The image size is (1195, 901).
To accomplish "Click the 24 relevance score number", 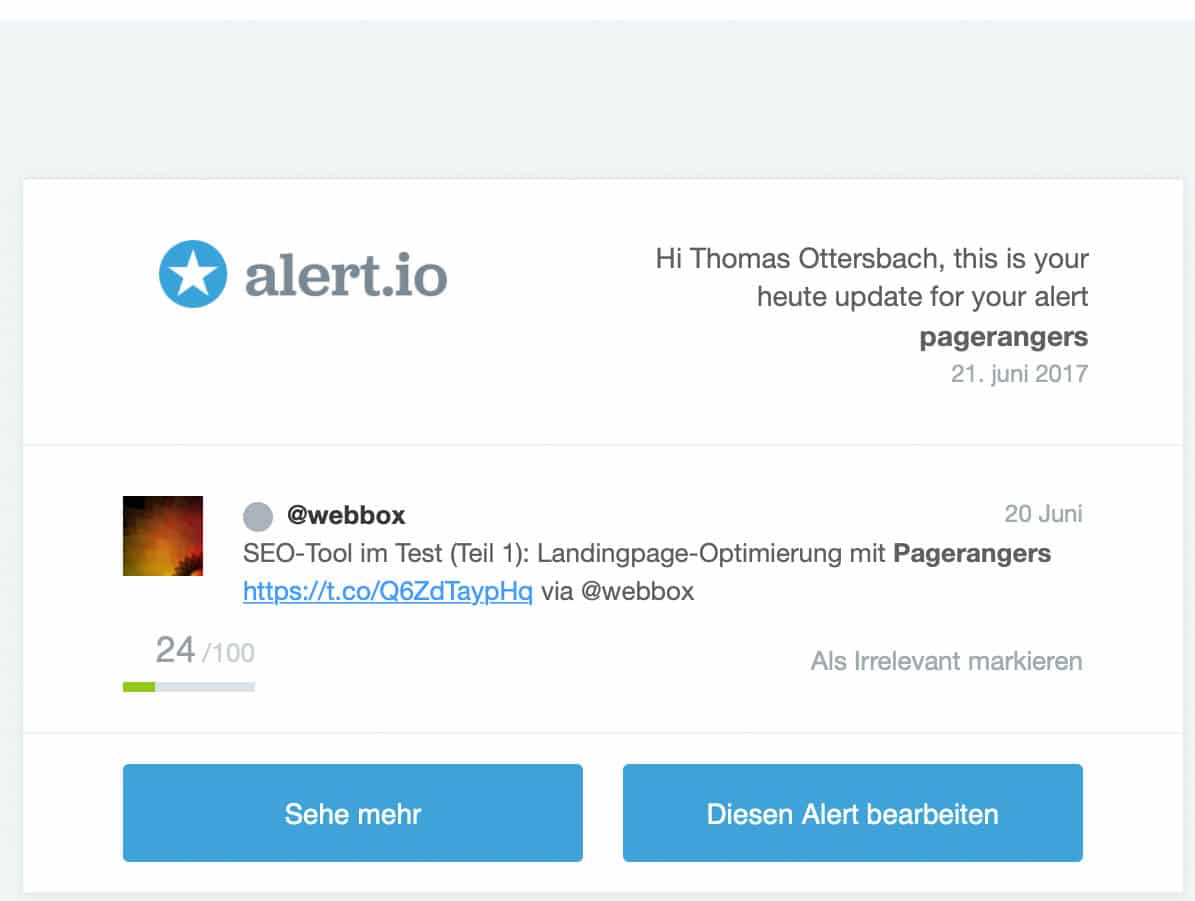I will (x=175, y=650).
